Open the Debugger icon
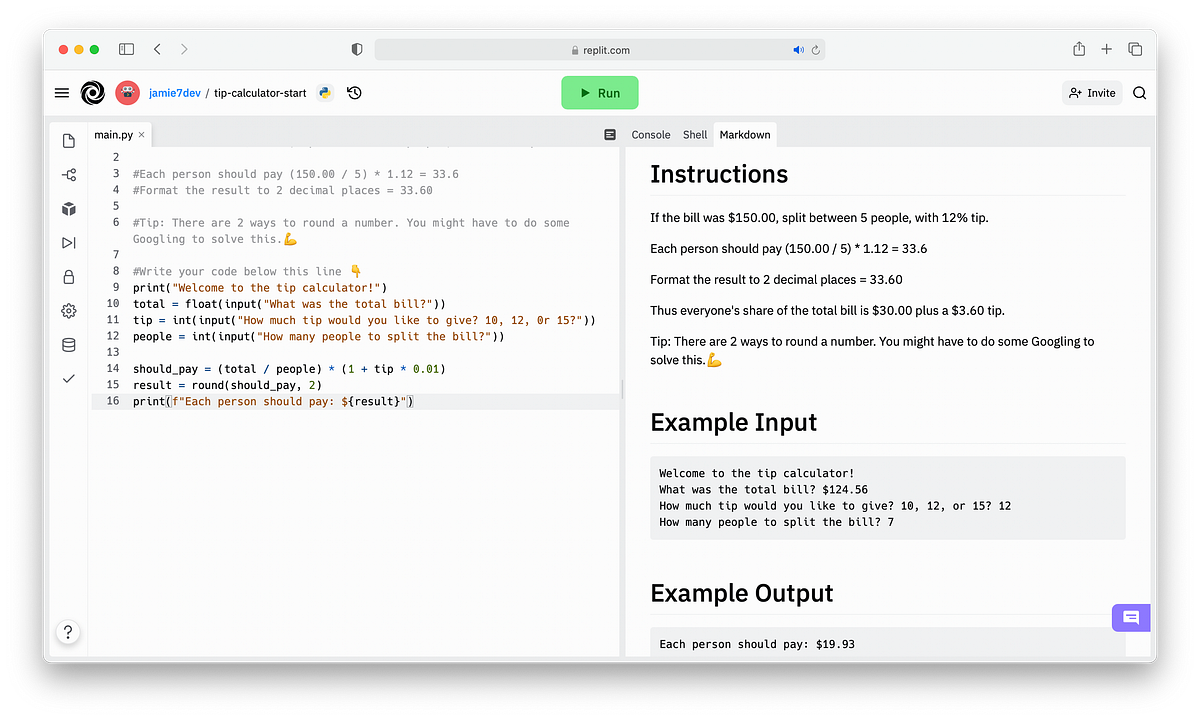This screenshot has height=720, width=1200. (68, 242)
